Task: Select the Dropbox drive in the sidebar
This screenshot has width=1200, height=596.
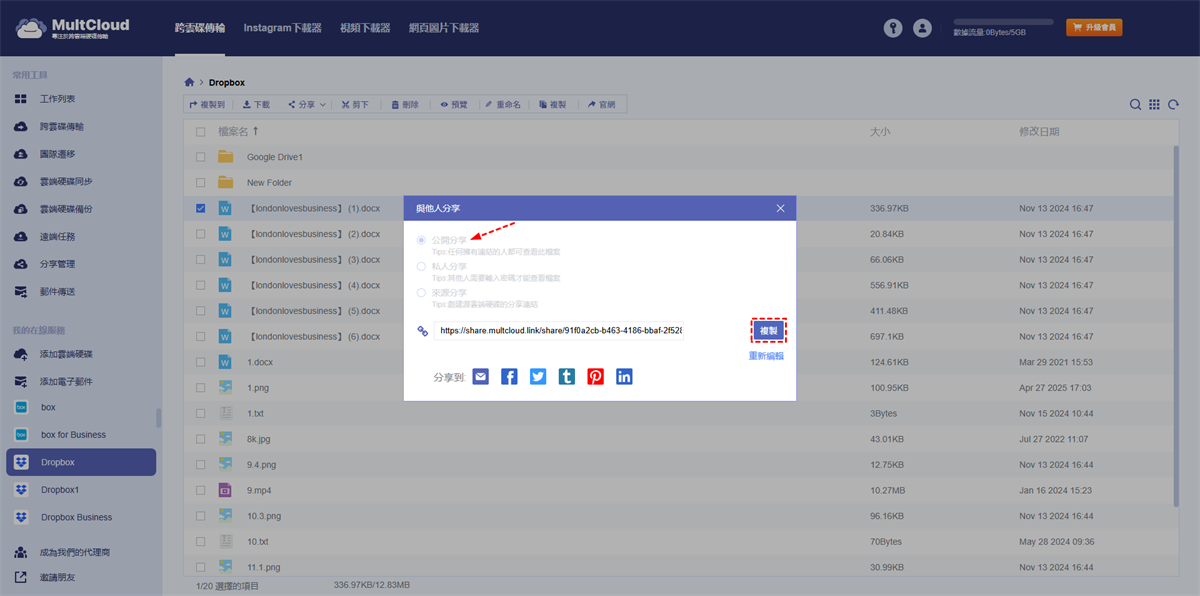Action: 80,462
